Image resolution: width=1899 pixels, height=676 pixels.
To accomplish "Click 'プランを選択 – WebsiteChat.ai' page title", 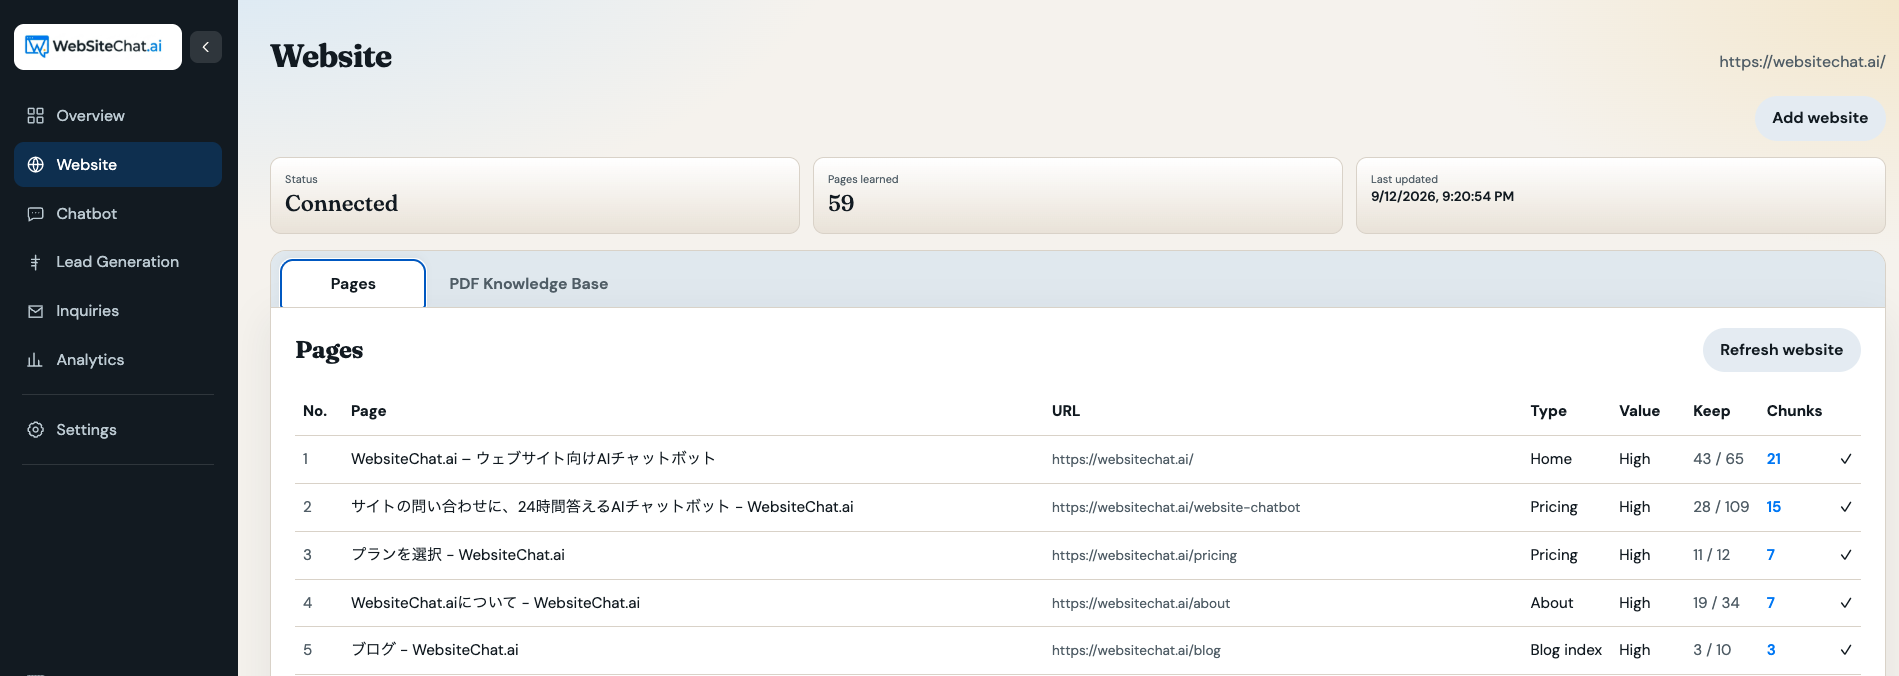I will [x=458, y=555].
